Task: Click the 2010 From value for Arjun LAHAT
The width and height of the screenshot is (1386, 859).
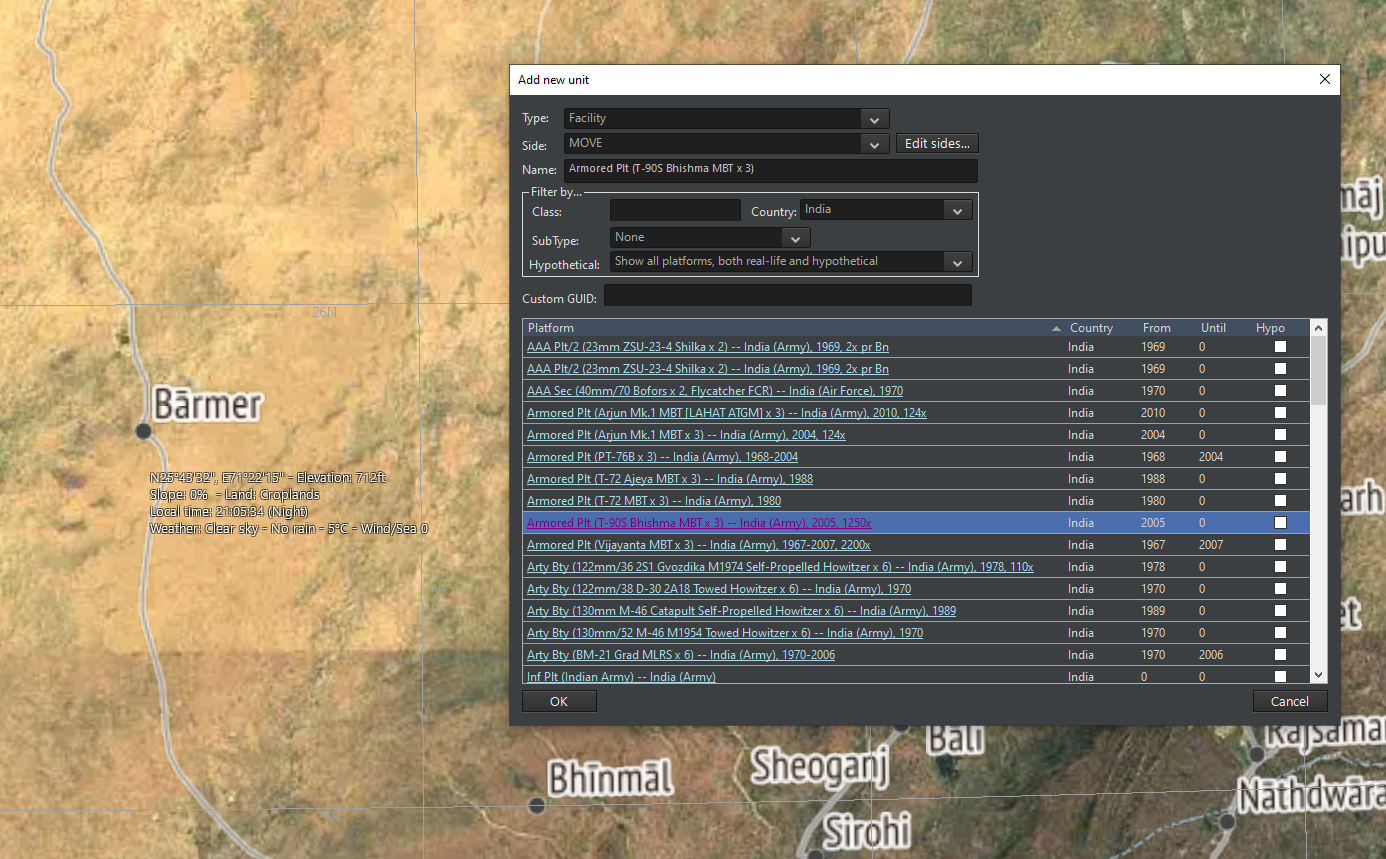Action: tap(1153, 413)
